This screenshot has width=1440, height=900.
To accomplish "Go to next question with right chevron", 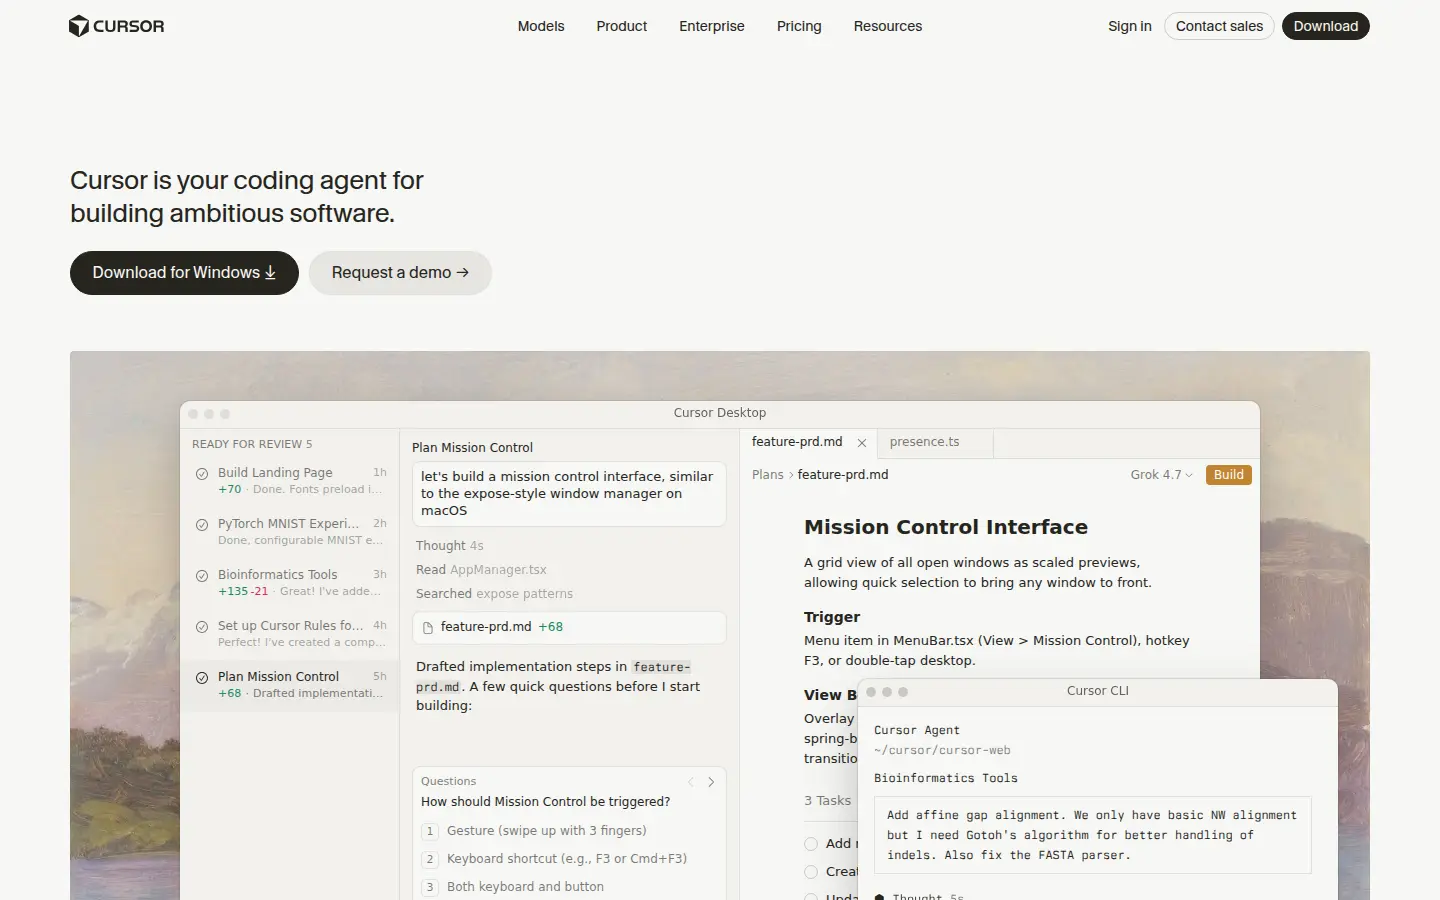I will click(x=711, y=782).
